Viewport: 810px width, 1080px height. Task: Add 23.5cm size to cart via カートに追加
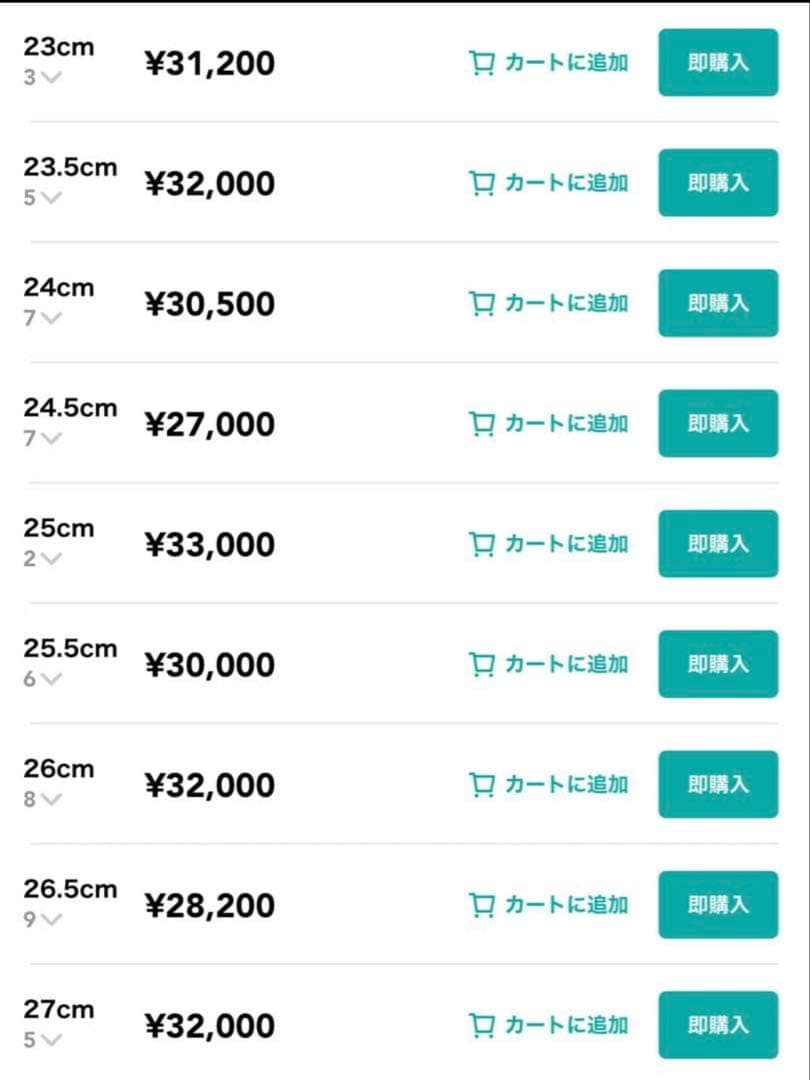pyautogui.click(x=566, y=183)
